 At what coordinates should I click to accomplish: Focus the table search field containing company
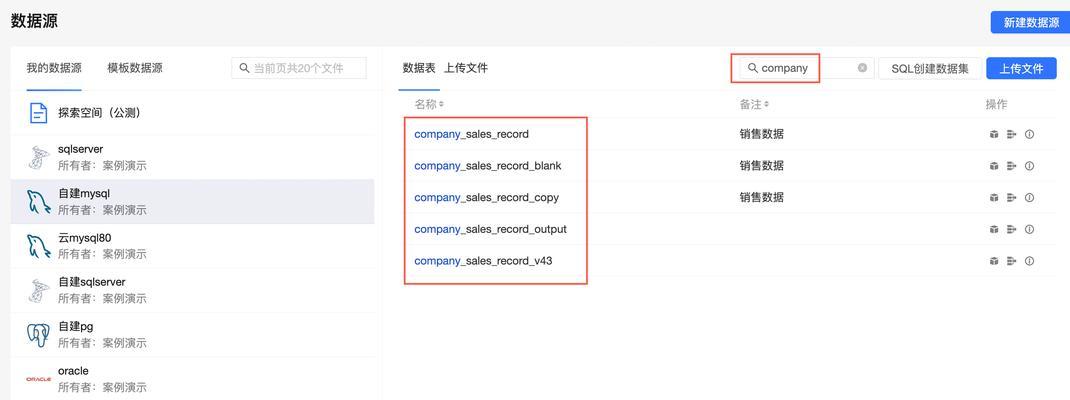[807, 68]
